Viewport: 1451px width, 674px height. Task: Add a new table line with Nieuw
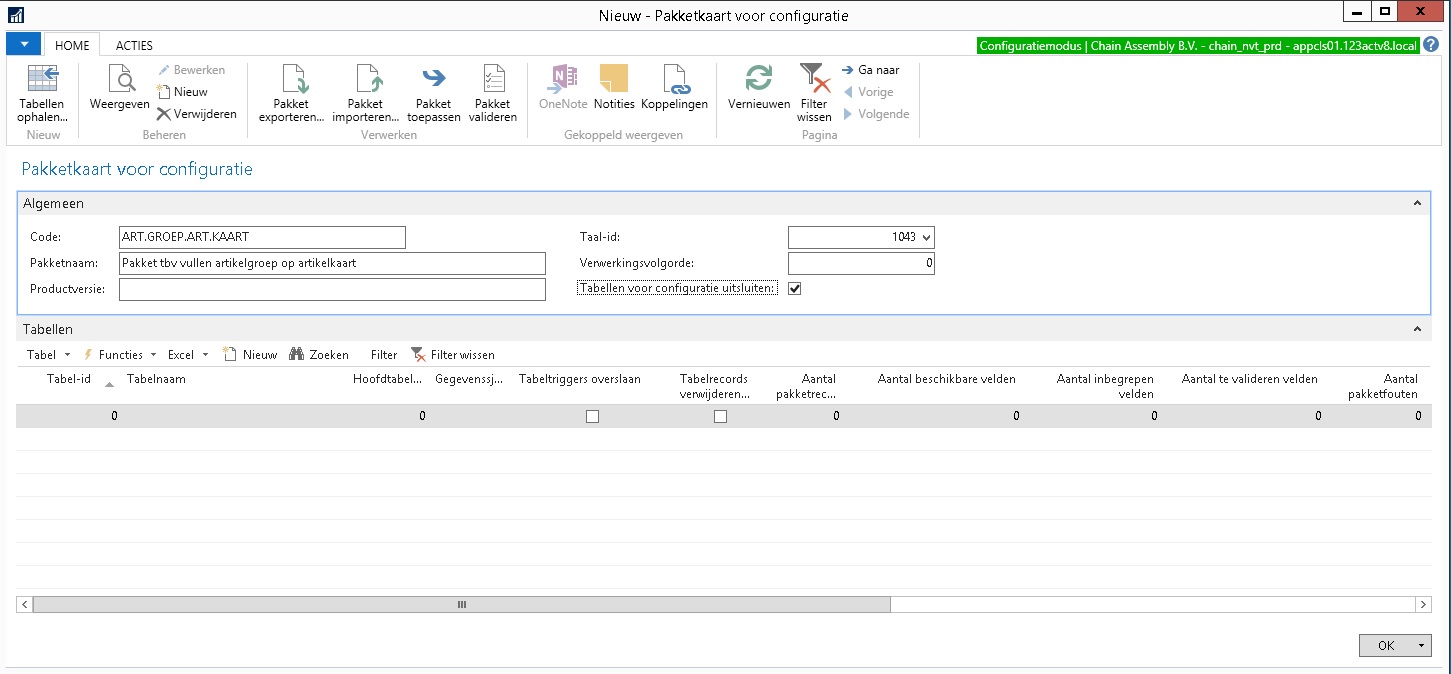pyautogui.click(x=250, y=355)
